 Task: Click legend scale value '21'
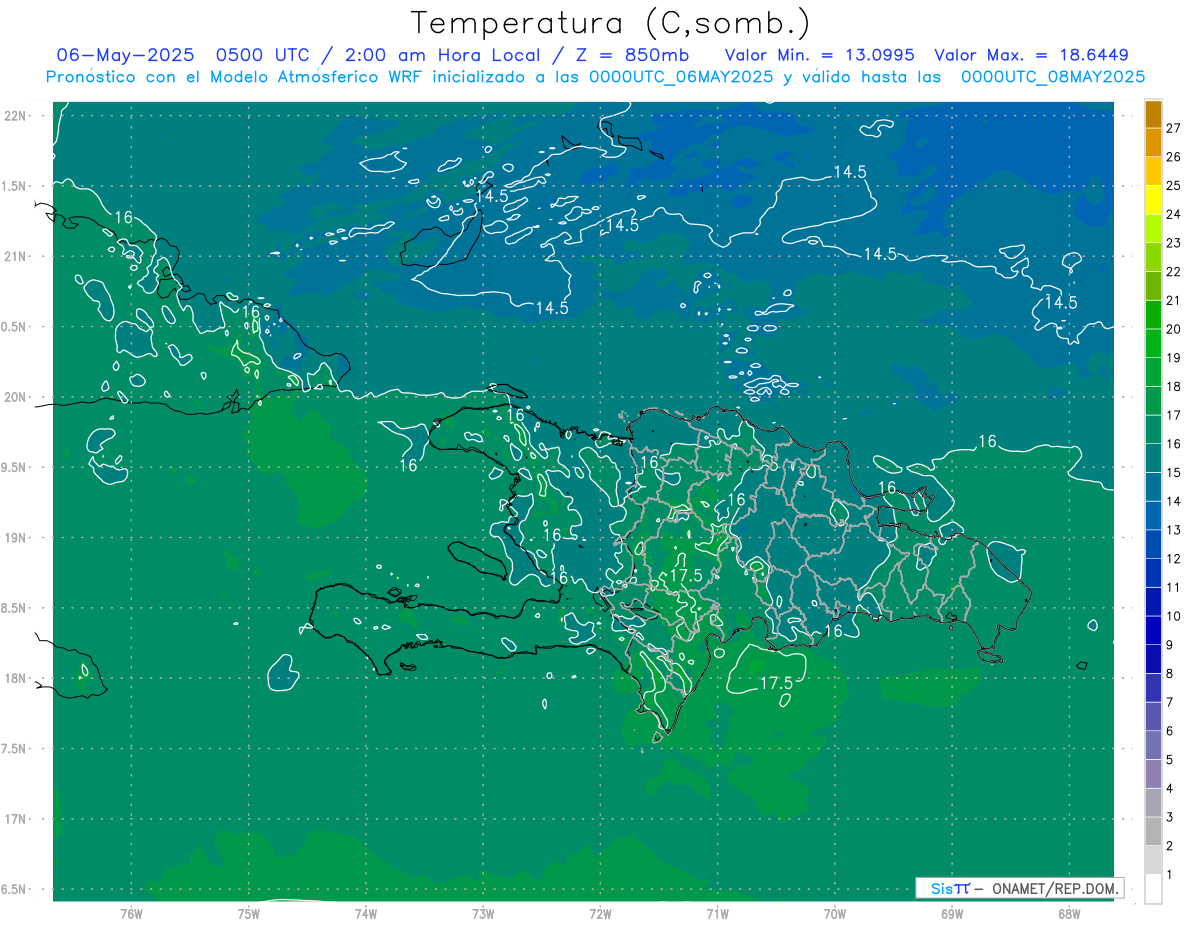point(1174,300)
